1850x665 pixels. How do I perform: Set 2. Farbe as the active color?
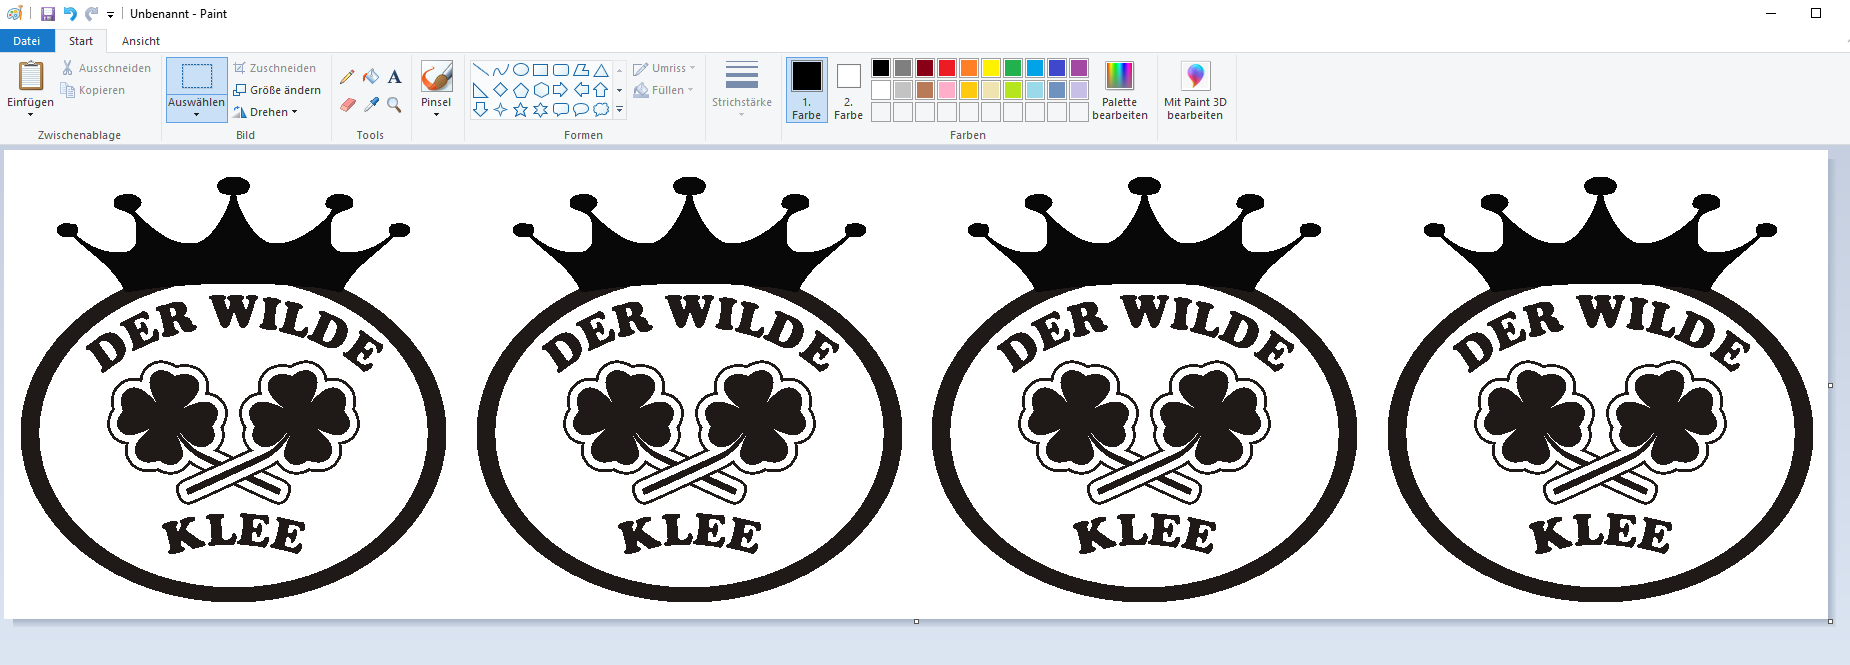tap(848, 90)
